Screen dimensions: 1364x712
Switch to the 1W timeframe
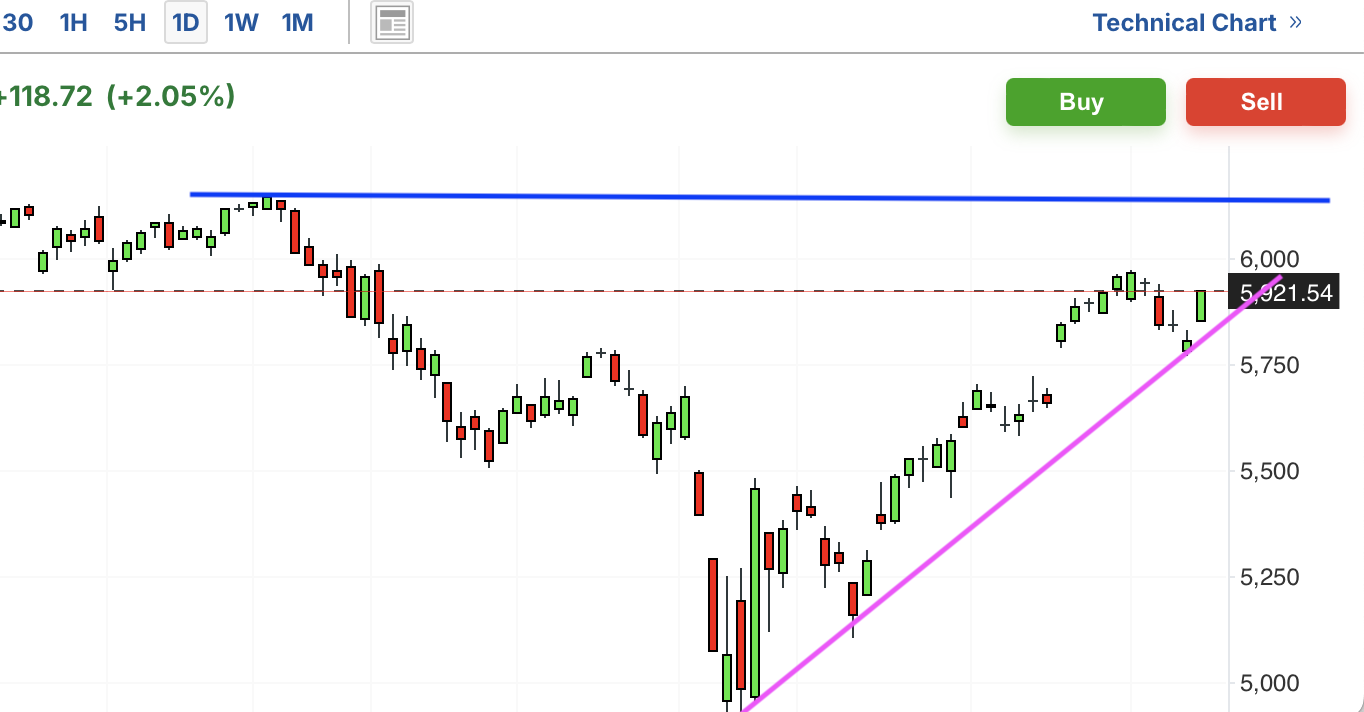241,23
